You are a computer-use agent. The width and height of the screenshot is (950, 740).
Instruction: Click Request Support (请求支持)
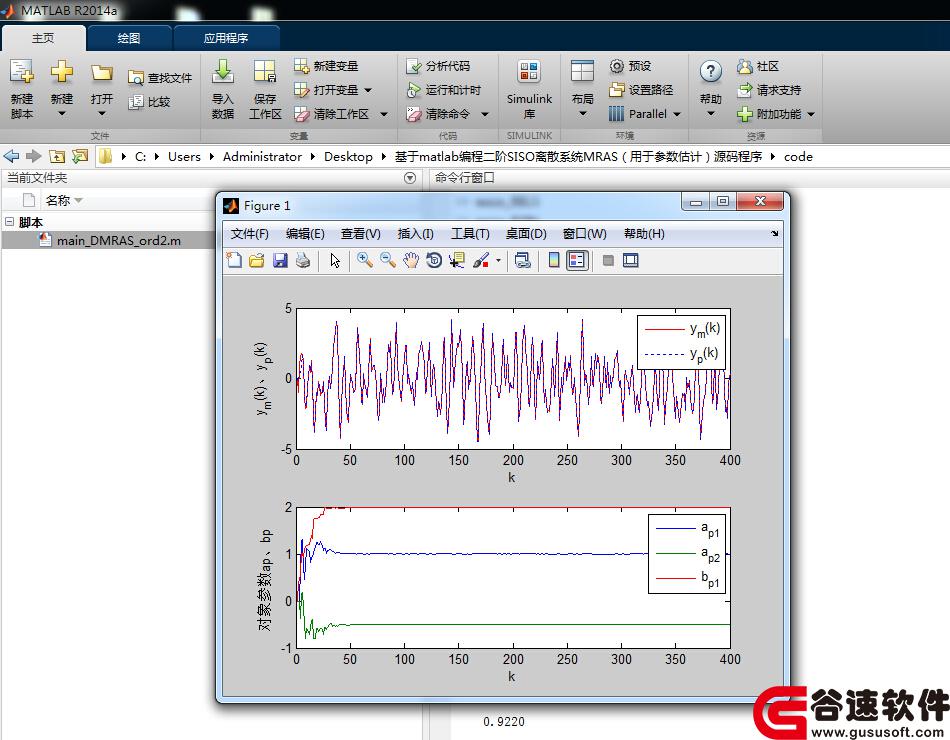[x=769, y=90]
